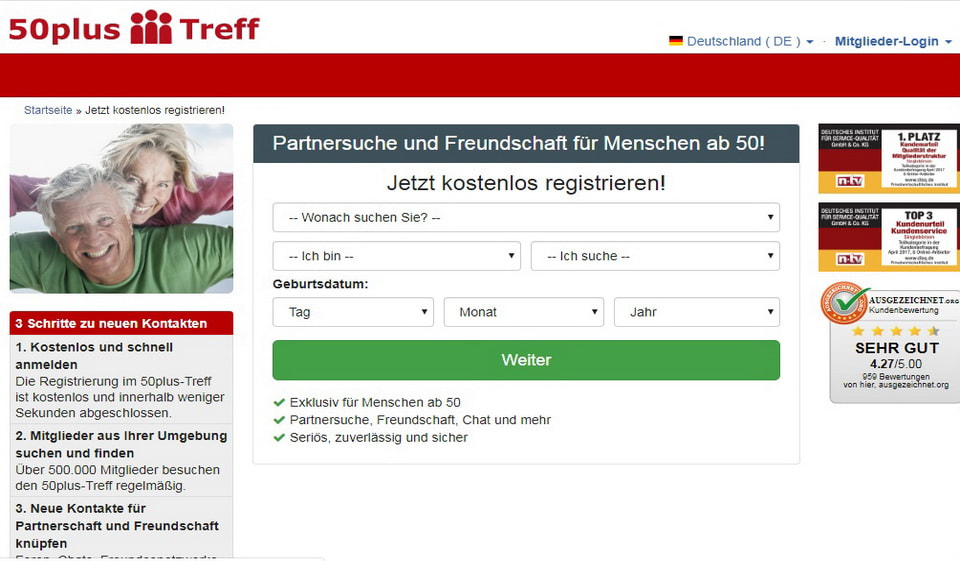
Task: Click the Ausgezeichnet.org seal icon
Action: pos(845,303)
